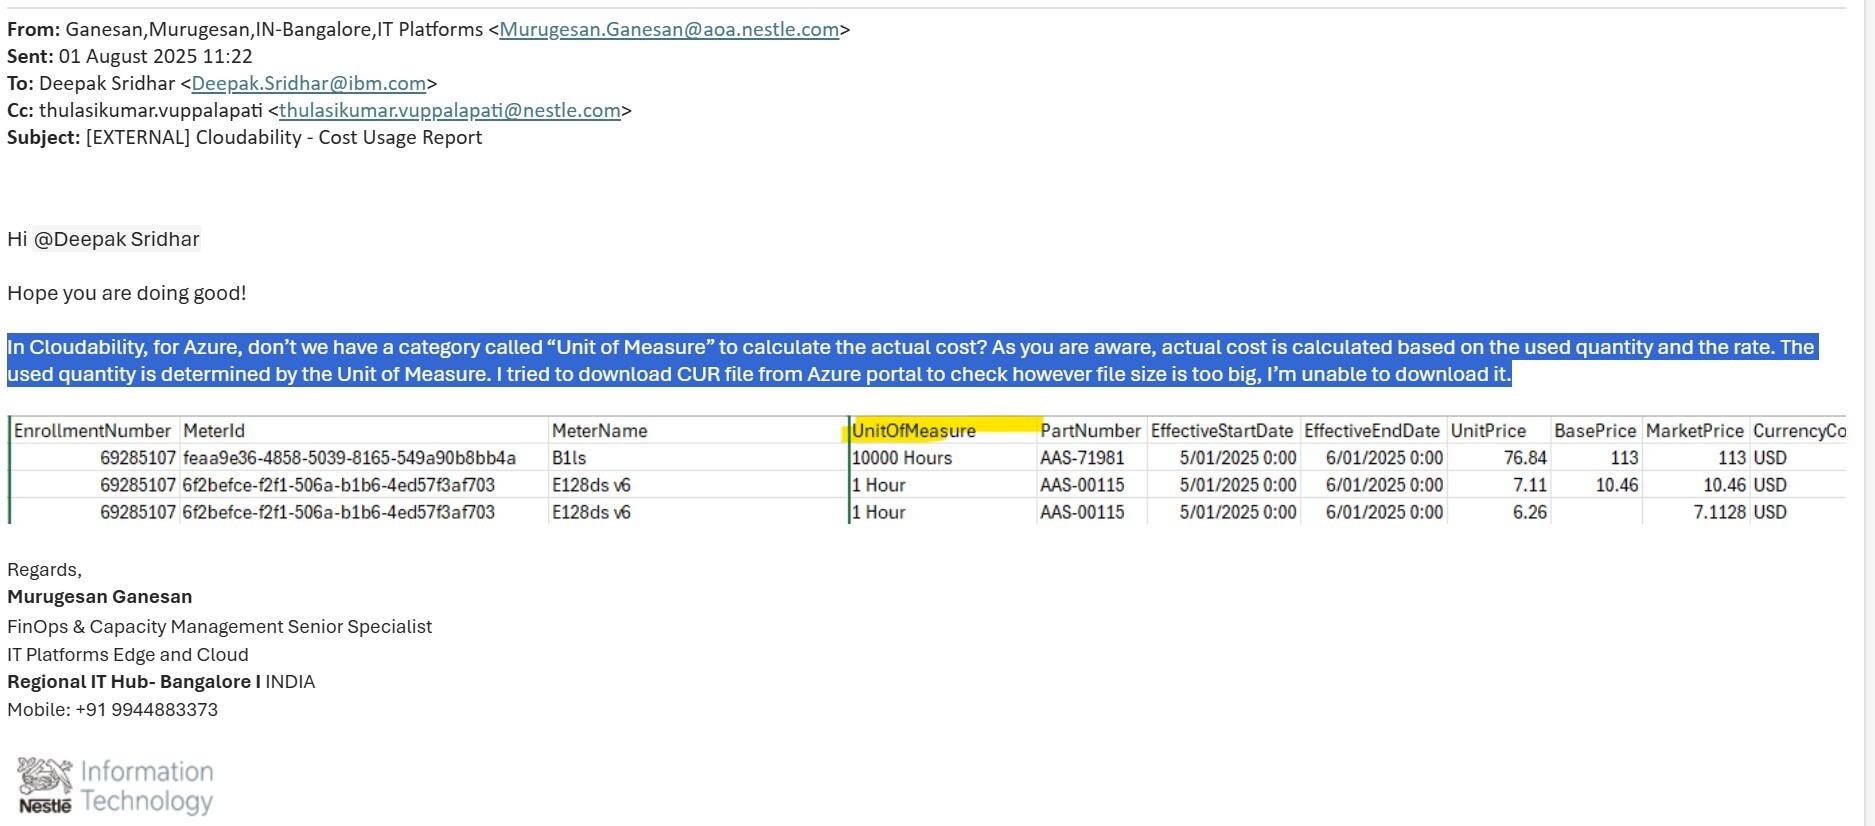
Task: Open sender's Murugesan.Ganesan@aoa.nestle.com email link
Action: [669, 30]
